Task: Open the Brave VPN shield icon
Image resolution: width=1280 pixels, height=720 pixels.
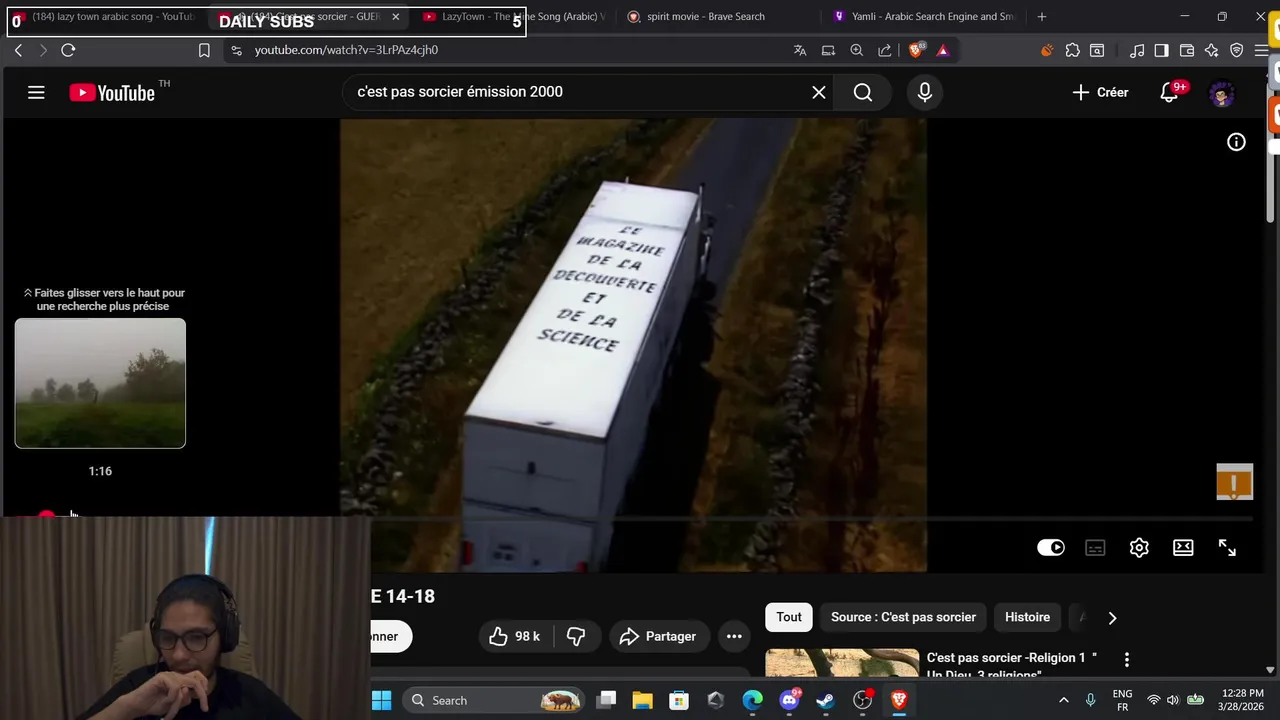Action: tap(1237, 50)
